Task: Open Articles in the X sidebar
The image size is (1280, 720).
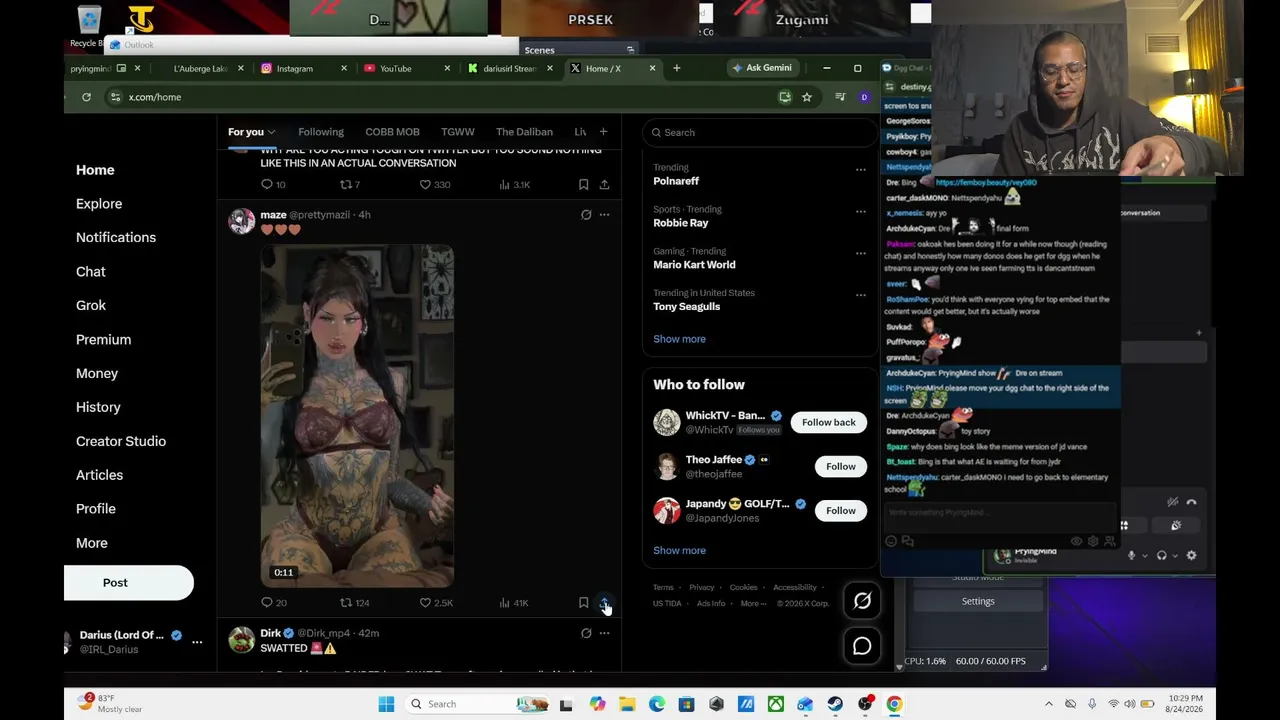Action: (x=100, y=475)
